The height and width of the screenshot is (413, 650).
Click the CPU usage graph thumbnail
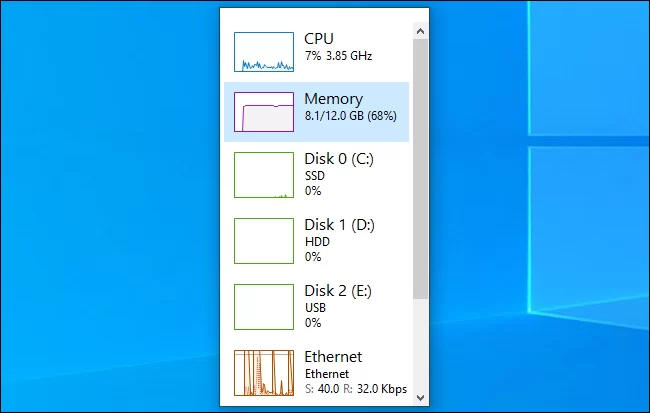tap(264, 51)
